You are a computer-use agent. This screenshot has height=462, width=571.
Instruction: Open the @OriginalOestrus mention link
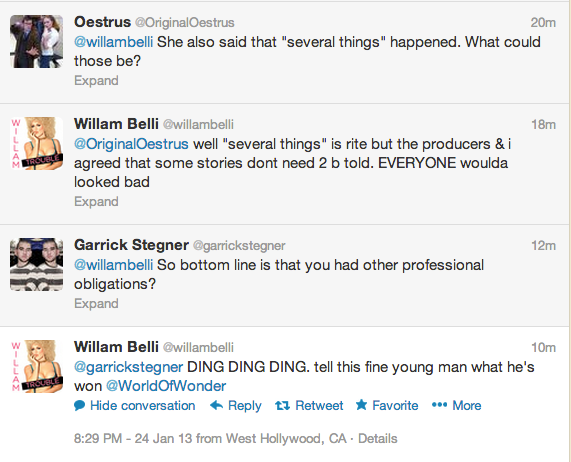pos(131,144)
